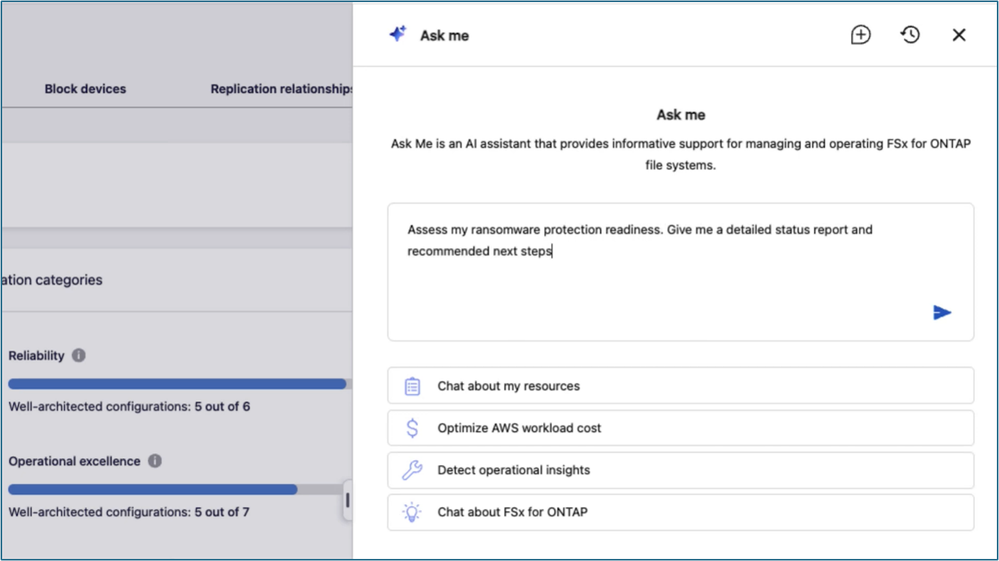Click the dollar sign cost icon

click(412, 428)
